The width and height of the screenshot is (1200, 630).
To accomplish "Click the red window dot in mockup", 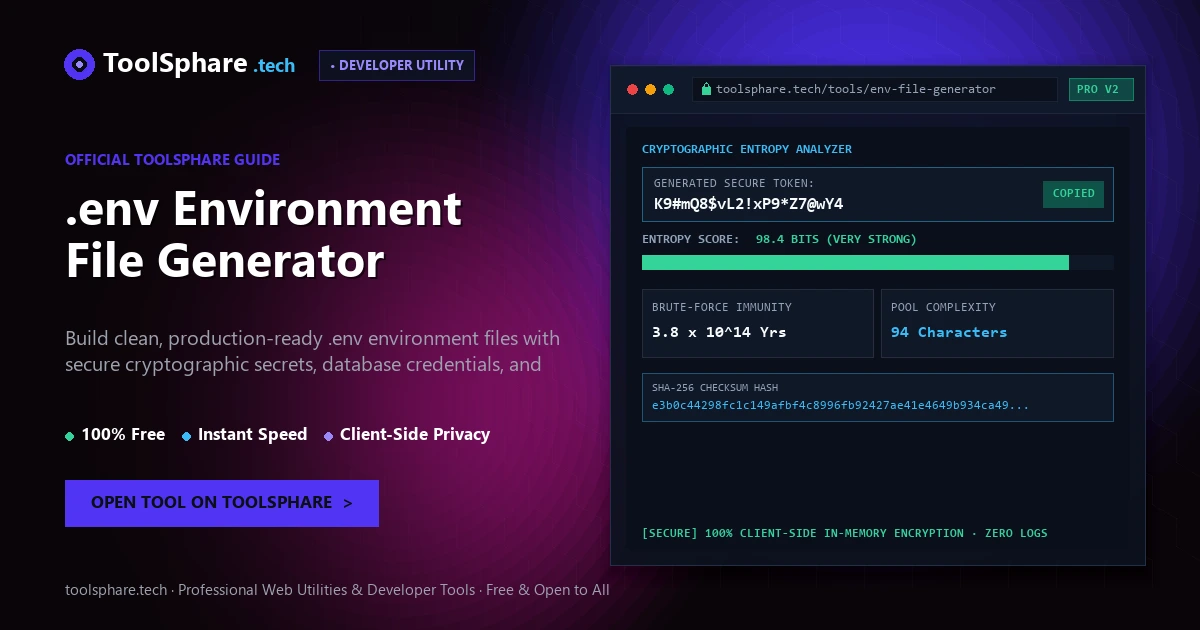I will pos(632,89).
